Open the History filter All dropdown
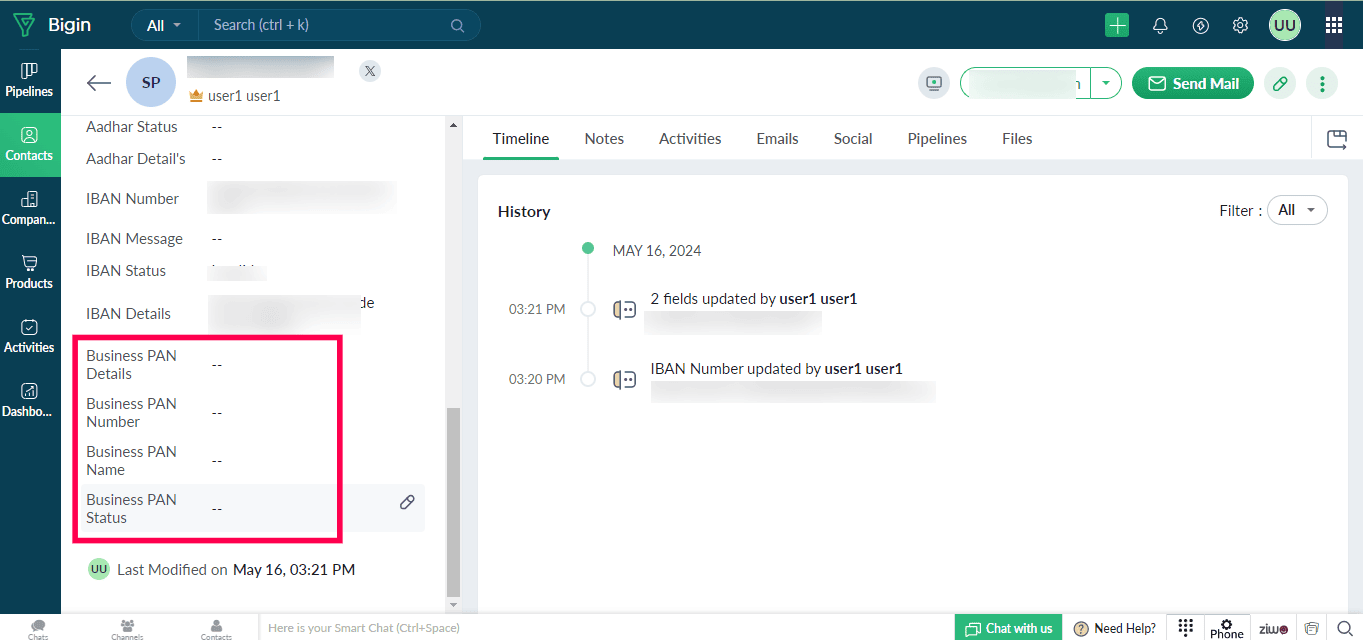Image resolution: width=1363 pixels, height=640 pixels. point(1297,210)
